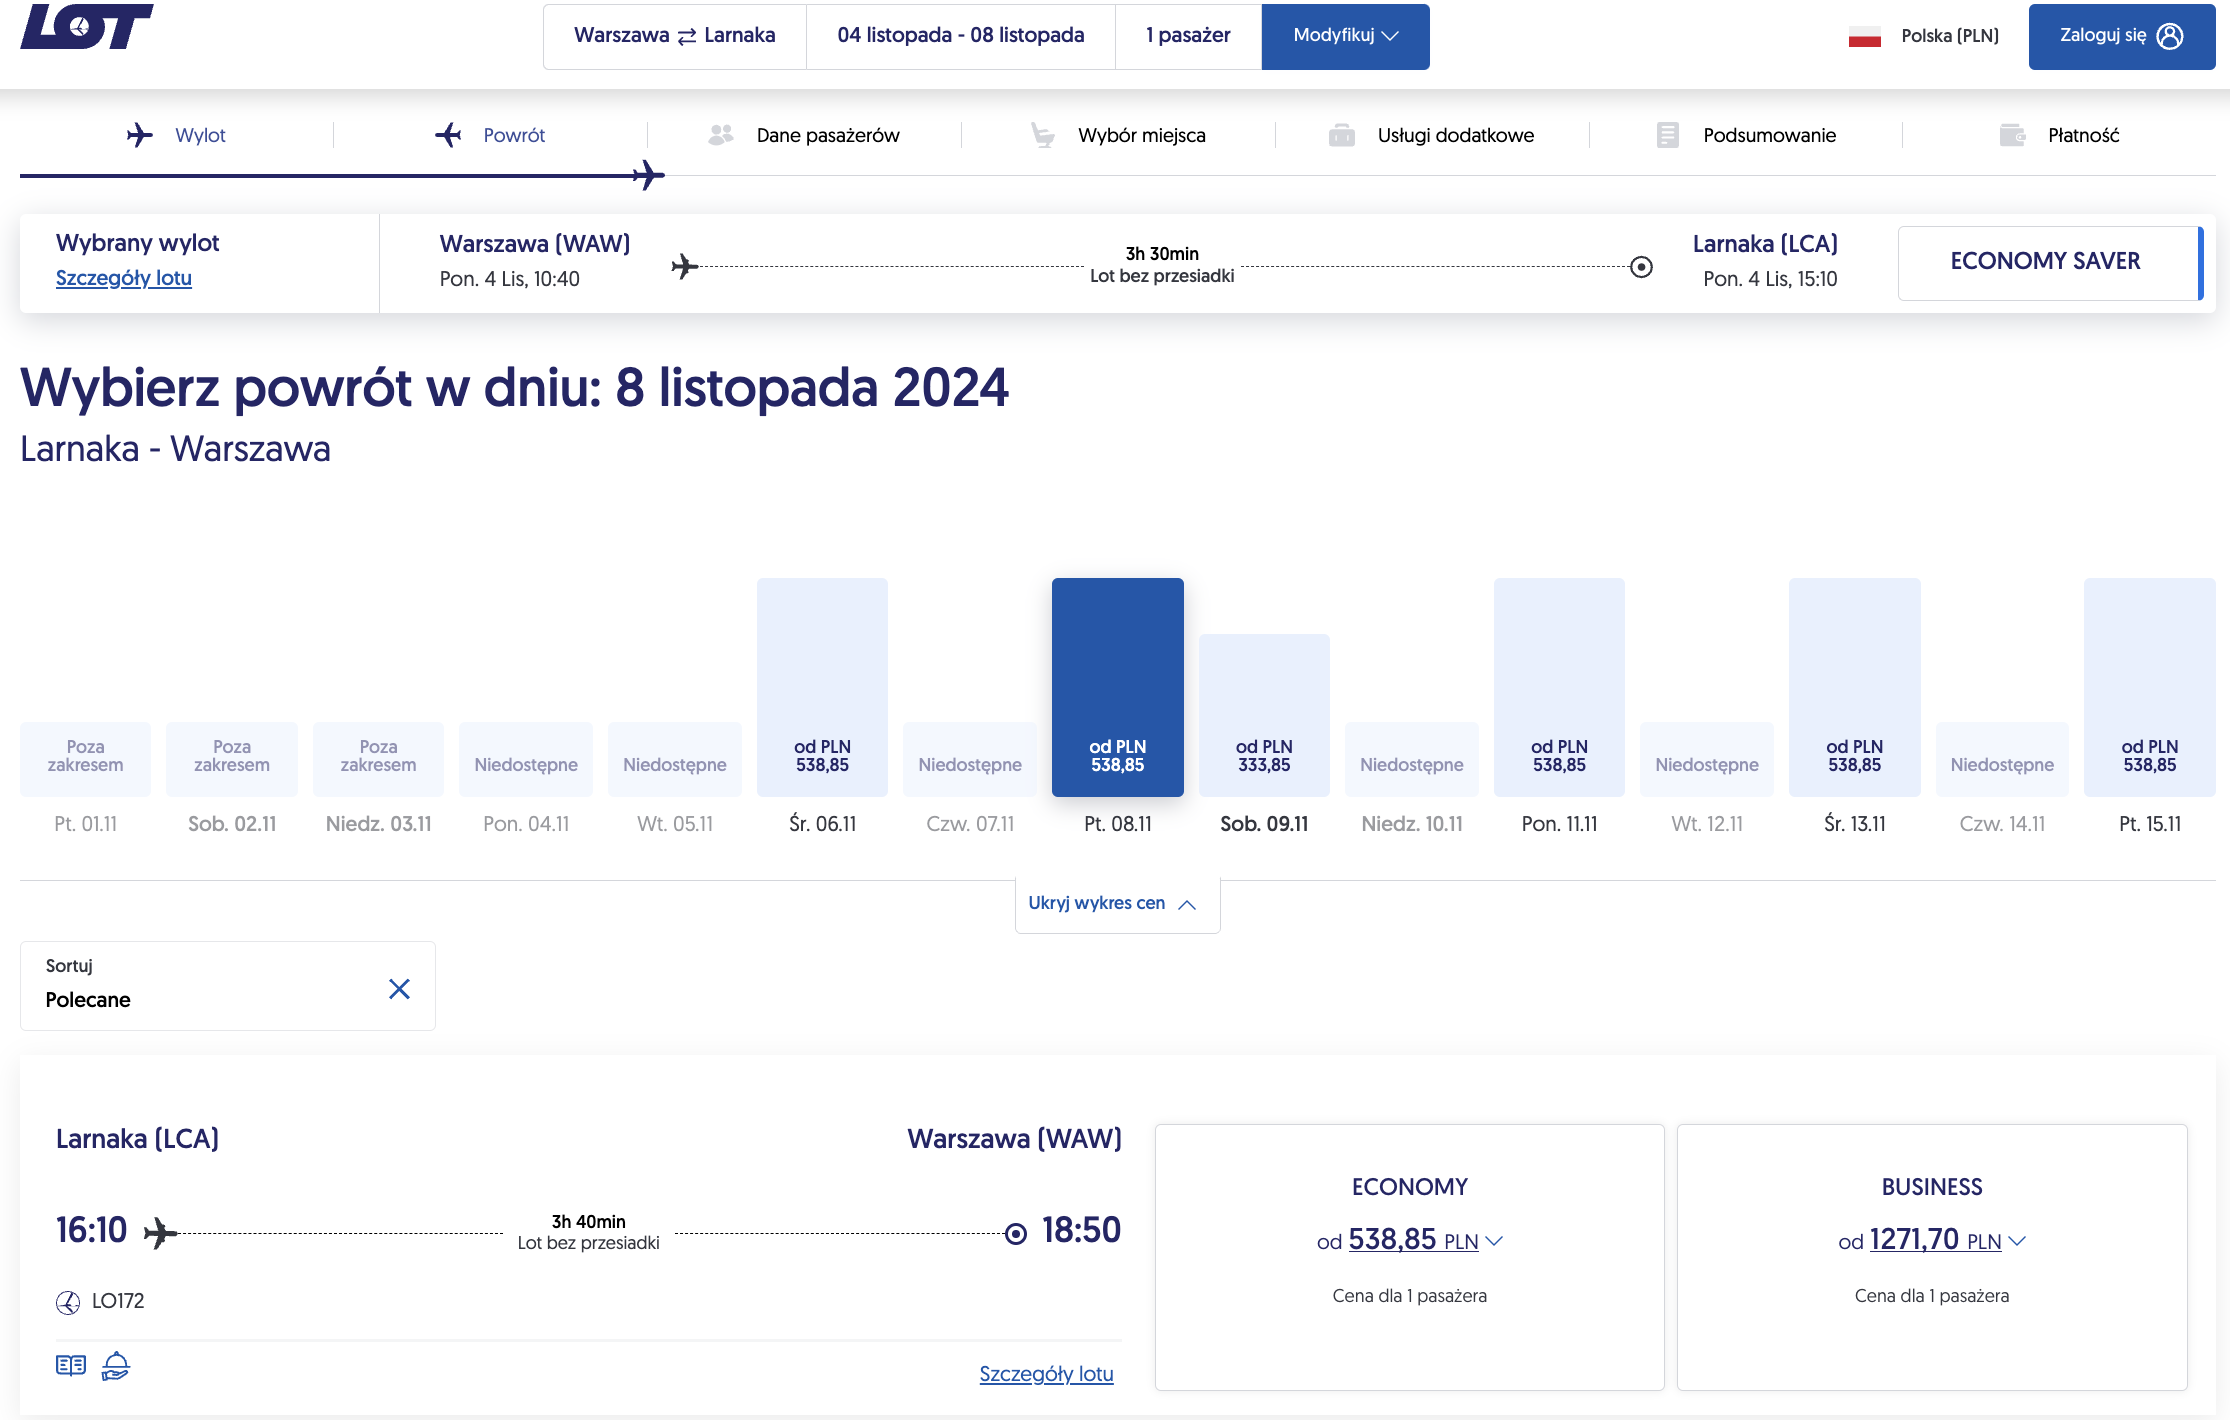The height and width of the screenshot is (1420, 2230).
Task: Open Szczegóły lotu for flight LO172
Action: [1046, 1374]
